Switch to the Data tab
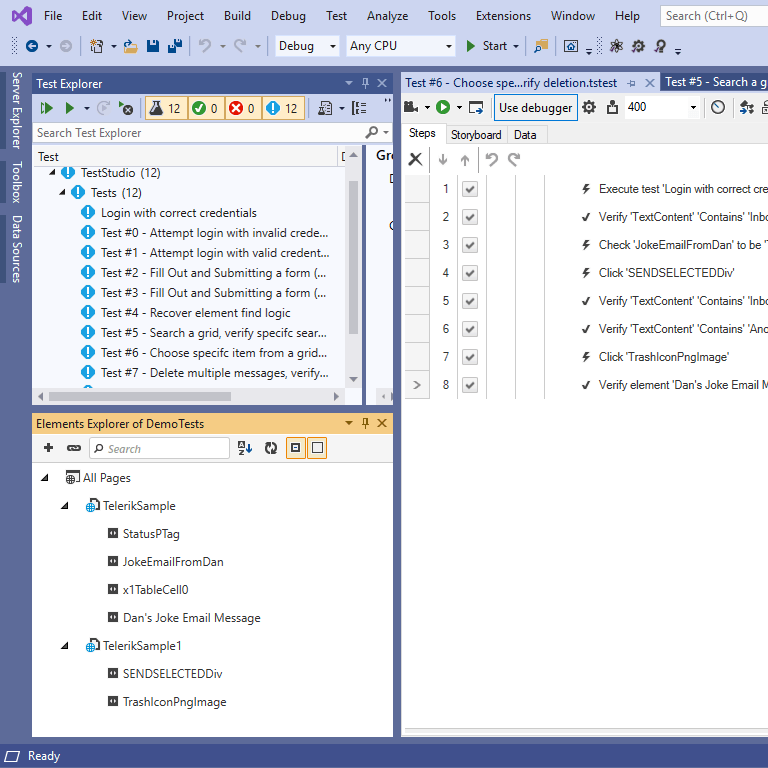Screen dimensions: 768x768 pyautogui.click(x=525, y=135)
